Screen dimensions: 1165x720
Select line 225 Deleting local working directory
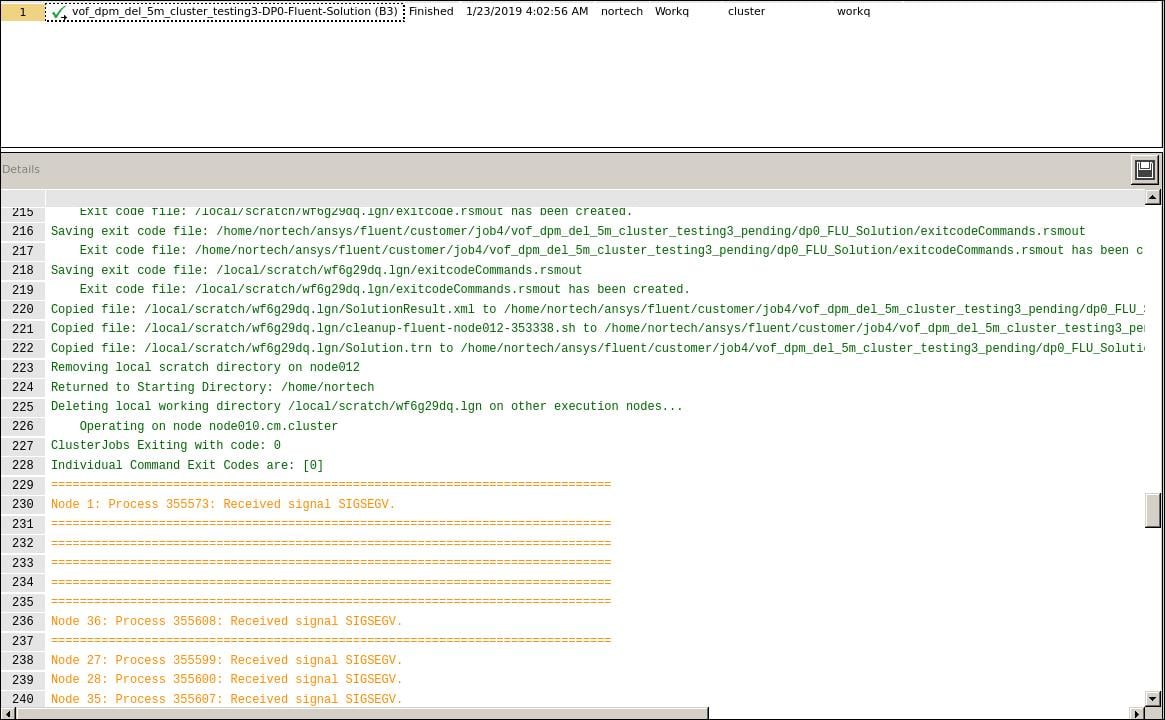(366, 406)
